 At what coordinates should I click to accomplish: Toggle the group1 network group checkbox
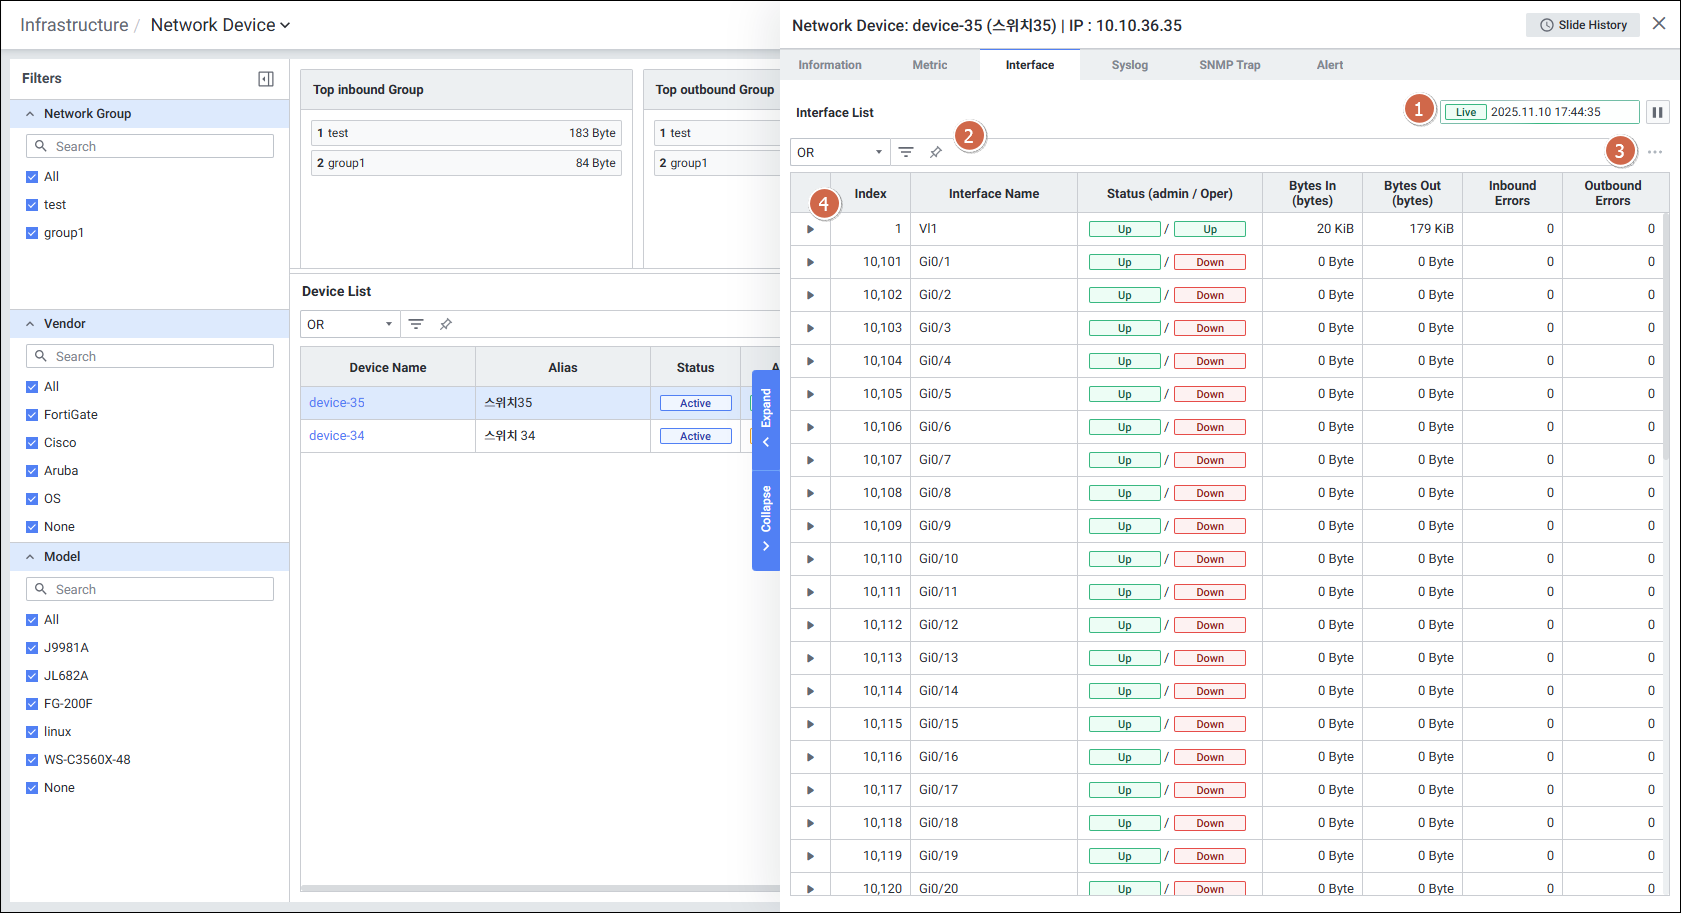point(32,233)
